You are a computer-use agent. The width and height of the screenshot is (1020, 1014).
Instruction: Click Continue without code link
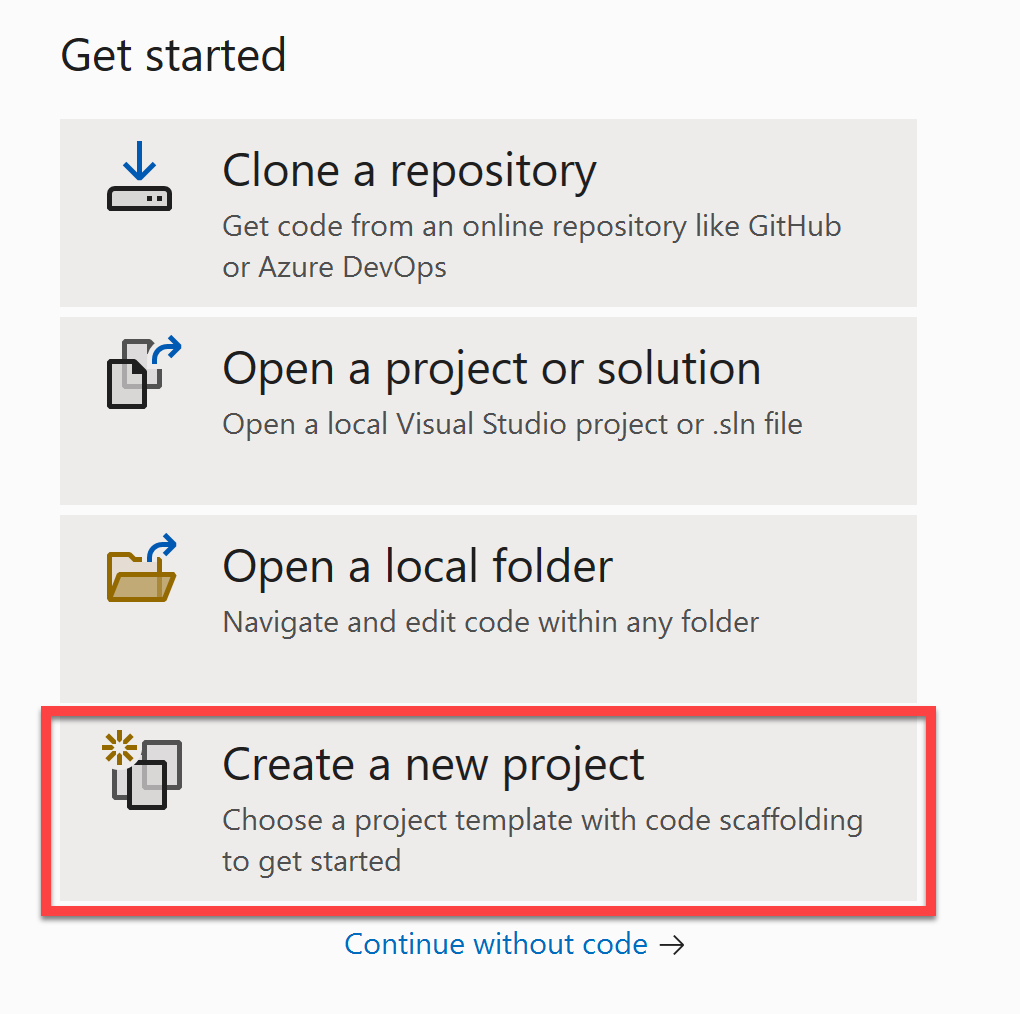point(497,944)
